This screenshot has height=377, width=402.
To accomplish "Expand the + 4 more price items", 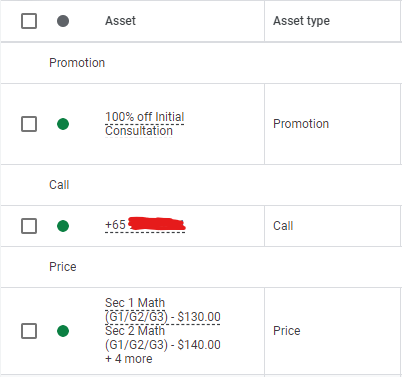I will [129, 359].
